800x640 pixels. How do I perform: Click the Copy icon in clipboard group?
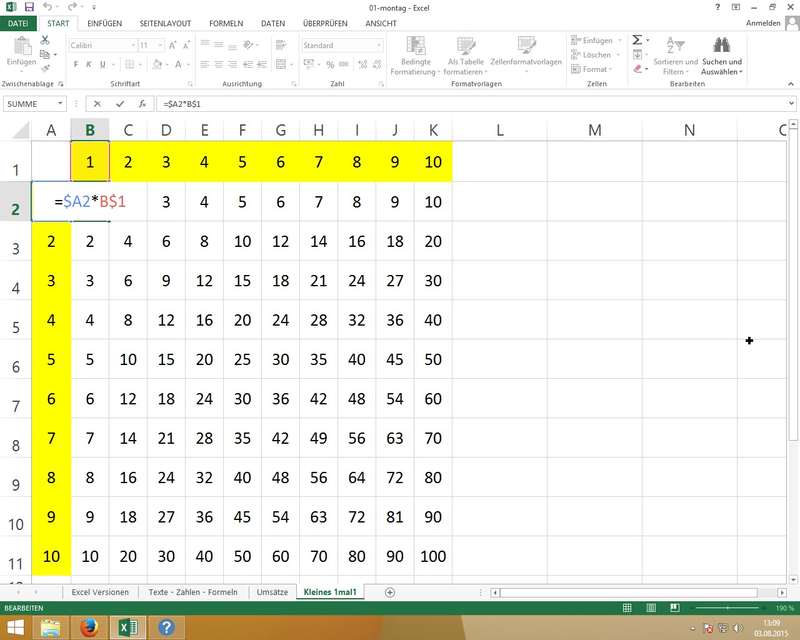click(x=45, y=54)
